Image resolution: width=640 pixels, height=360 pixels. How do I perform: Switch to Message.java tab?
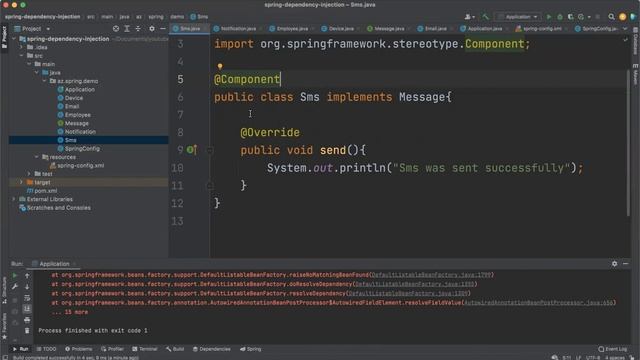(x=387, y=29)
